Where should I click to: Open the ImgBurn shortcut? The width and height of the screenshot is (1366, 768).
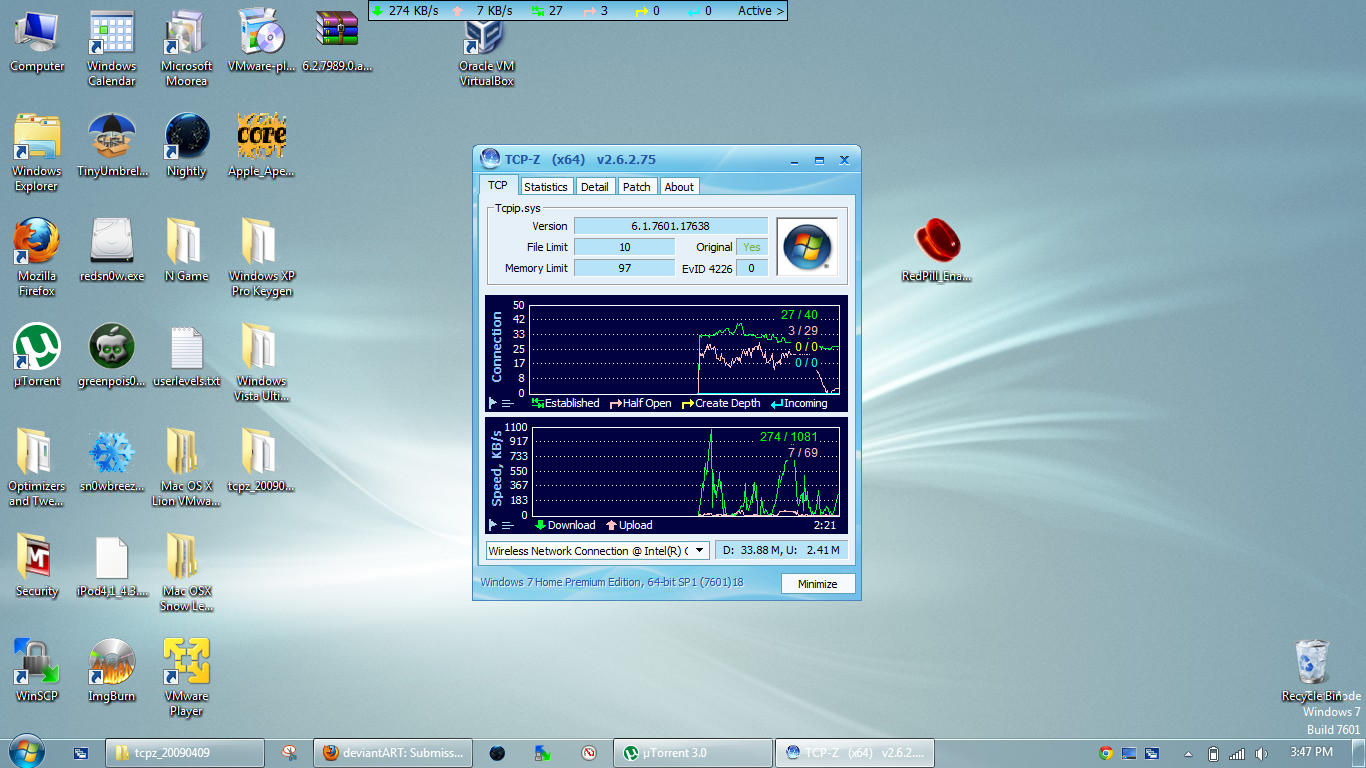point(112,671)
